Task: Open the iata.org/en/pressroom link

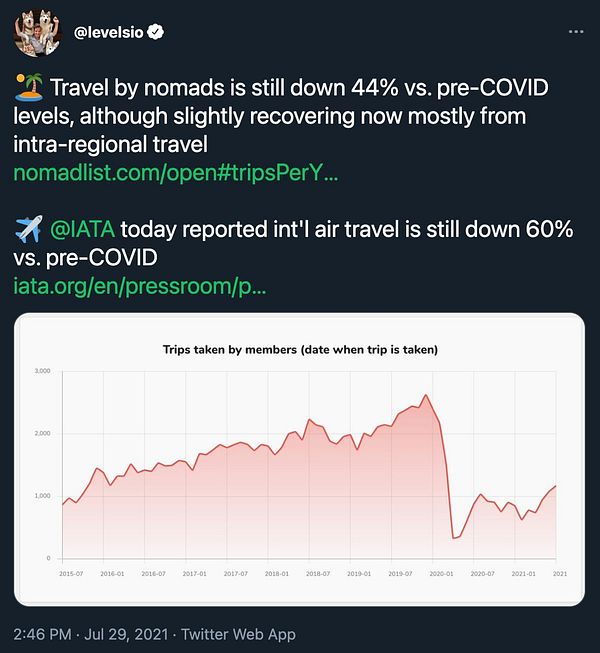Action: pyautogui.click(x=139, y=286)
